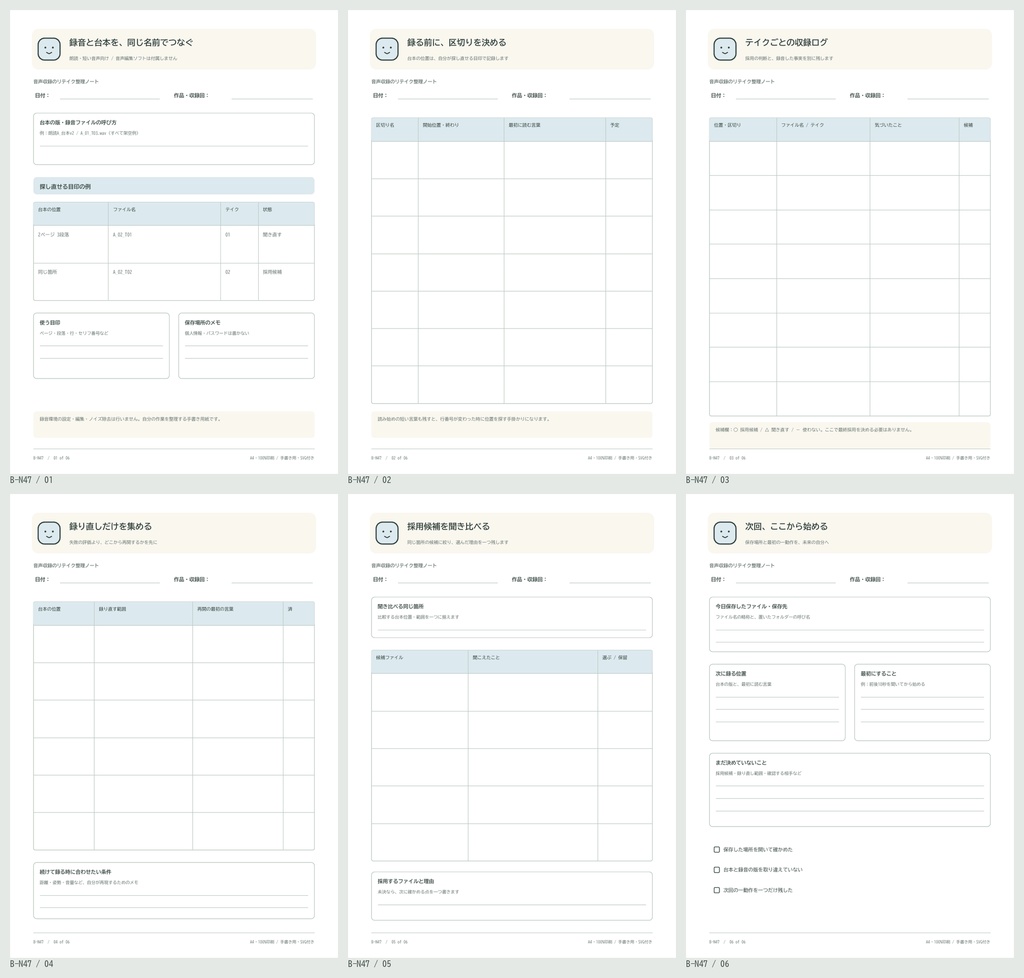The width and height of the screenshot is (1024, 978).
Task: Click the smiley icon beside 録り直しだけを集める
Action: coord(49,533)
